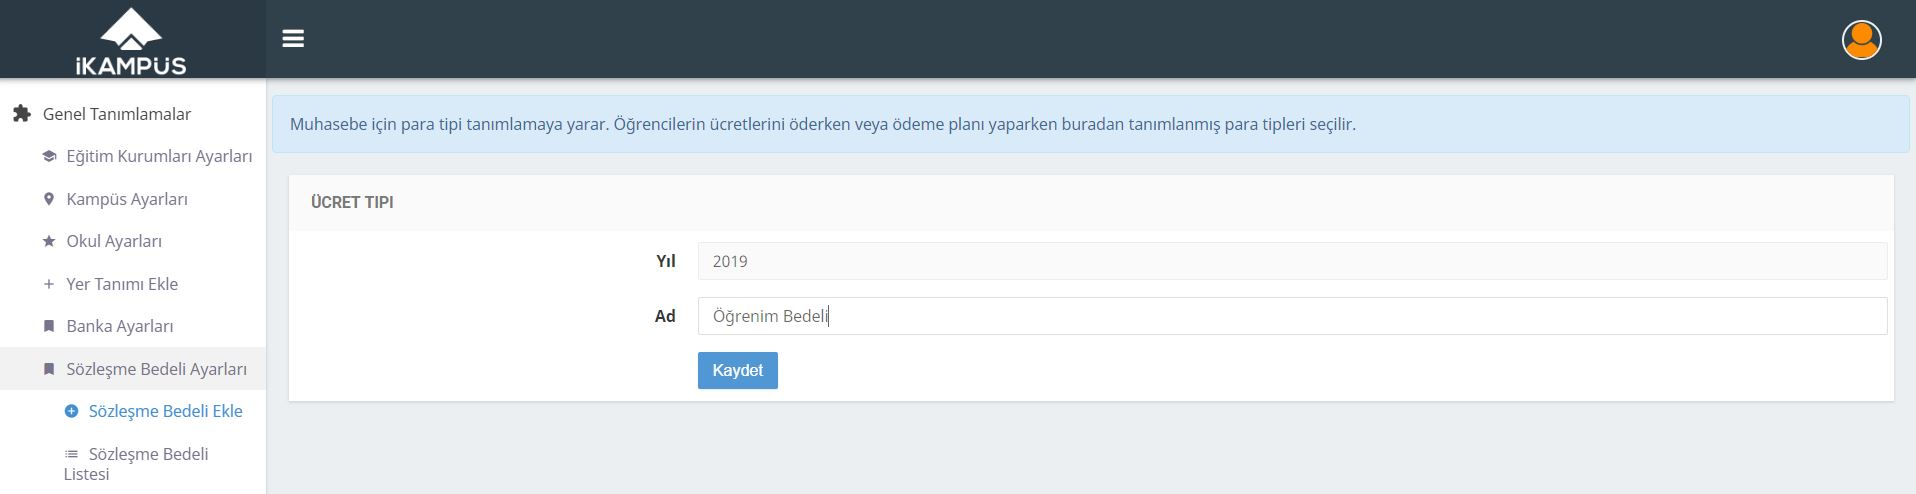This screenshot has height=494, width=1916.
Task: Click the Ad input field with Öğrenim Bedeli
Action: 1292,316
